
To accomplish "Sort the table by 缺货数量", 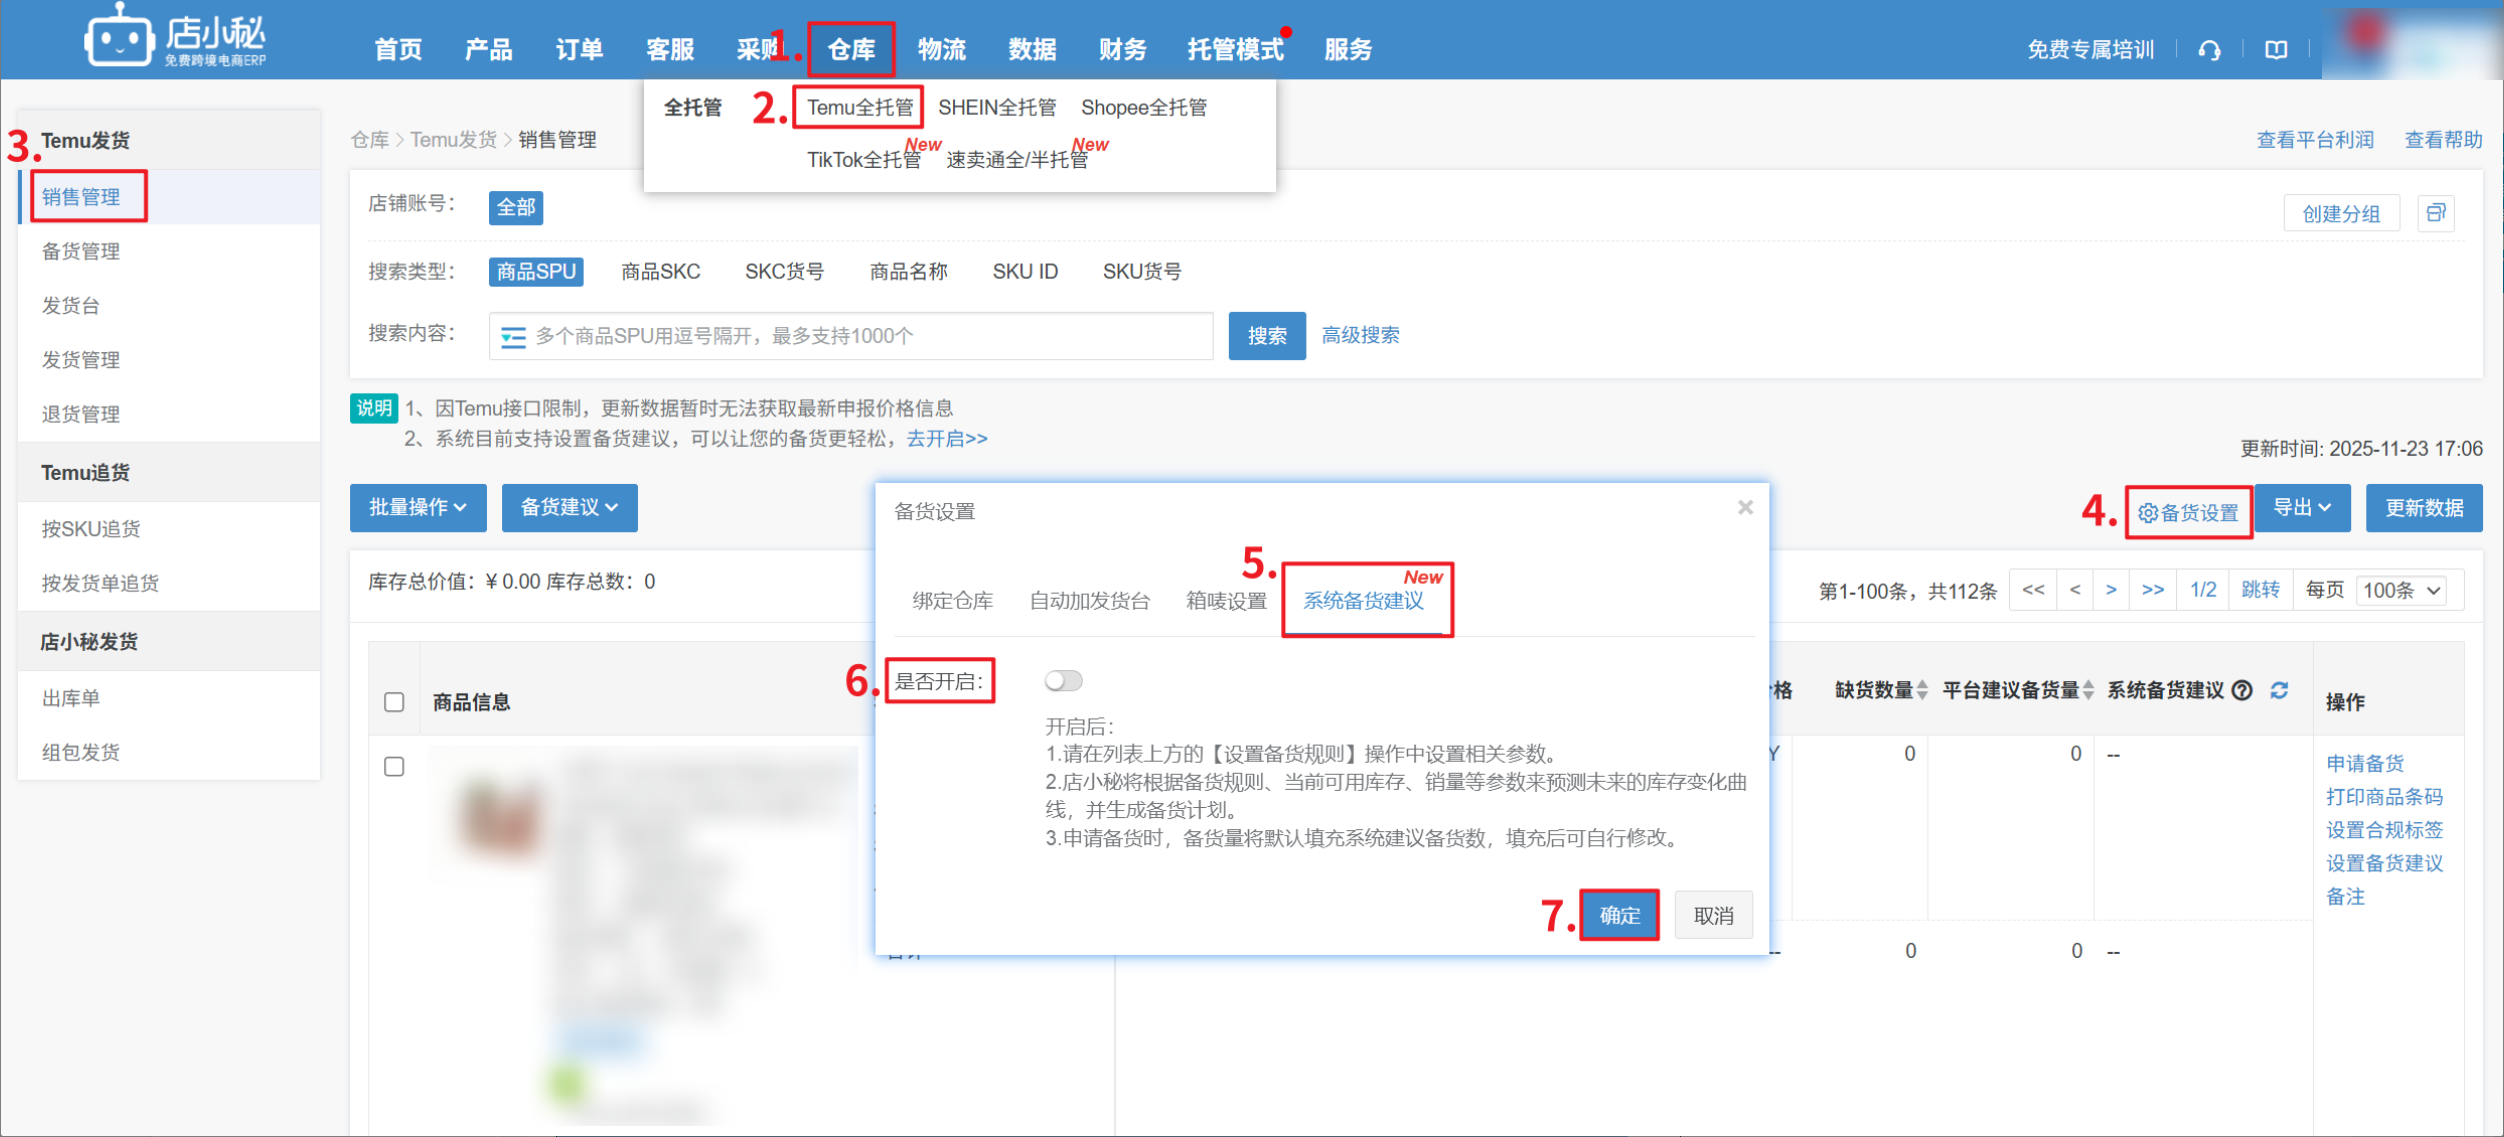I will point(1920,690).
